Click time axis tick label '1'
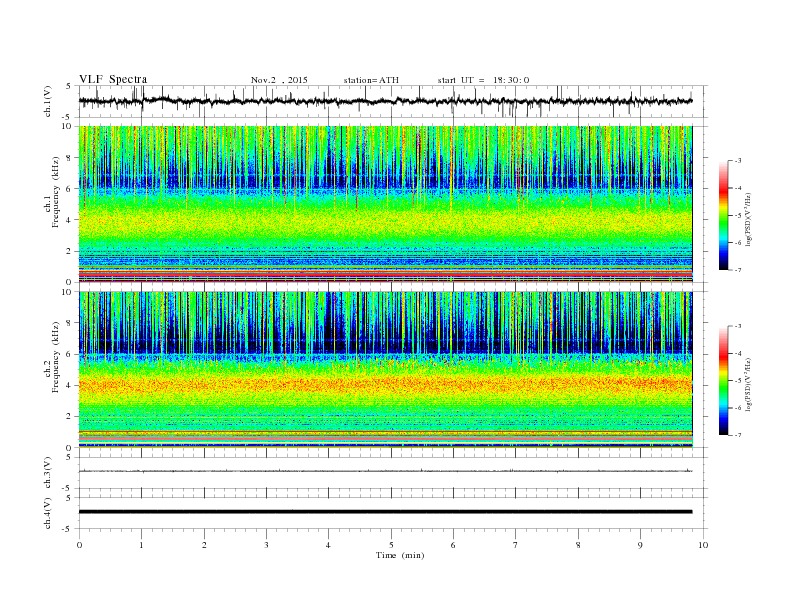 click(141, 545)
